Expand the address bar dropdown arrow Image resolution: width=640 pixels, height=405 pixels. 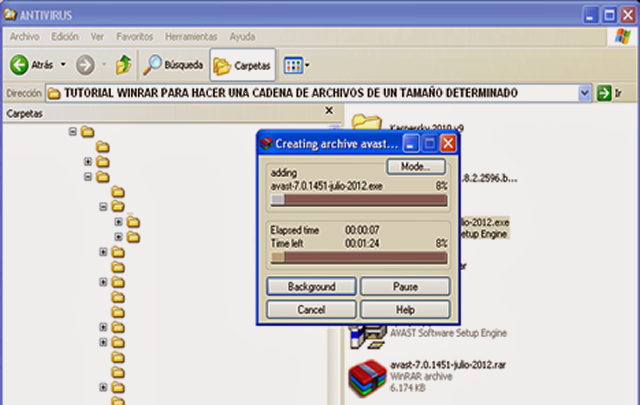click(x=584, y=93)
